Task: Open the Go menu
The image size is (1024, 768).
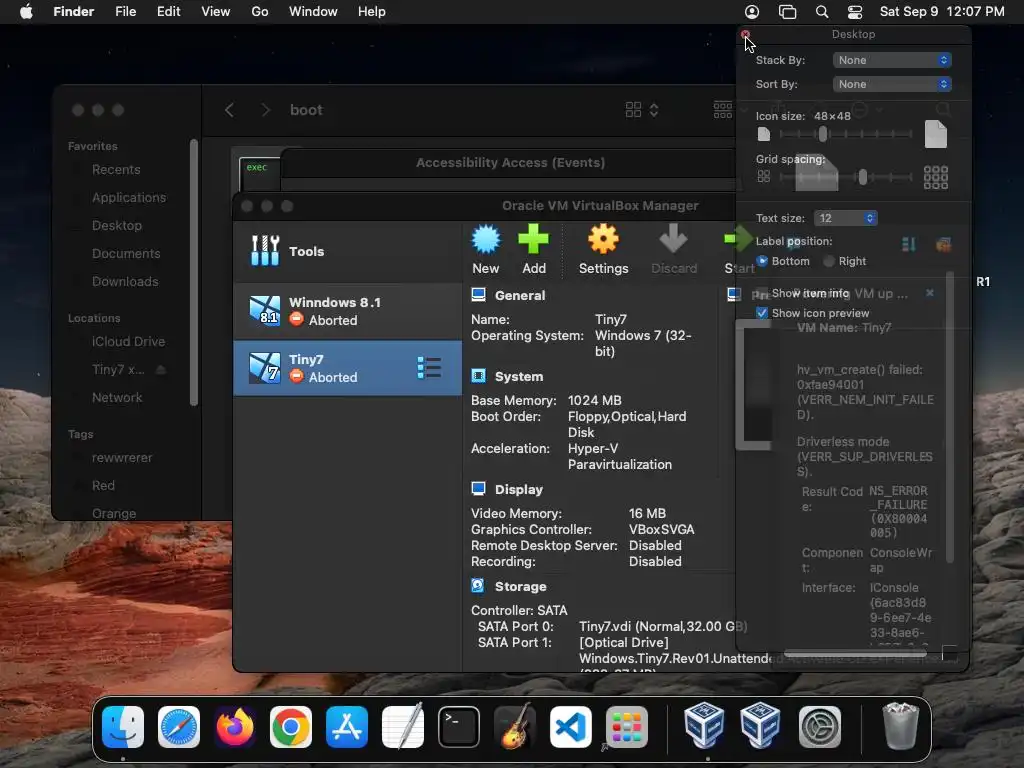Action: 260,12
